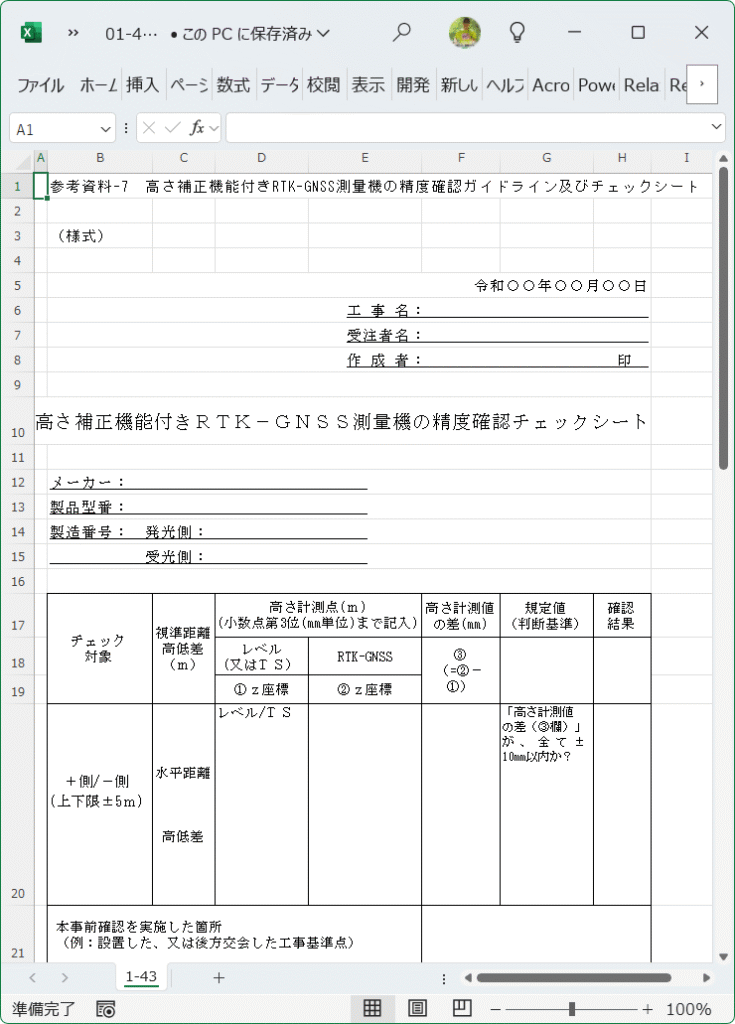735x1024 pixels.
Task: Click the confirm entry checkmark icon
Action: (x=172, y=128)
